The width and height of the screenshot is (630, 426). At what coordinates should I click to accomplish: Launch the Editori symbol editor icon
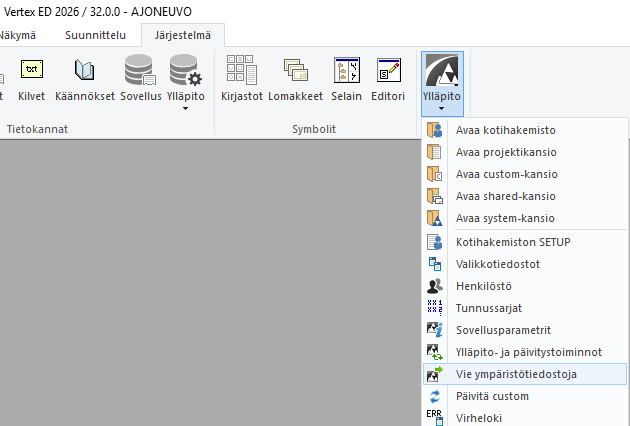(389, 70)
